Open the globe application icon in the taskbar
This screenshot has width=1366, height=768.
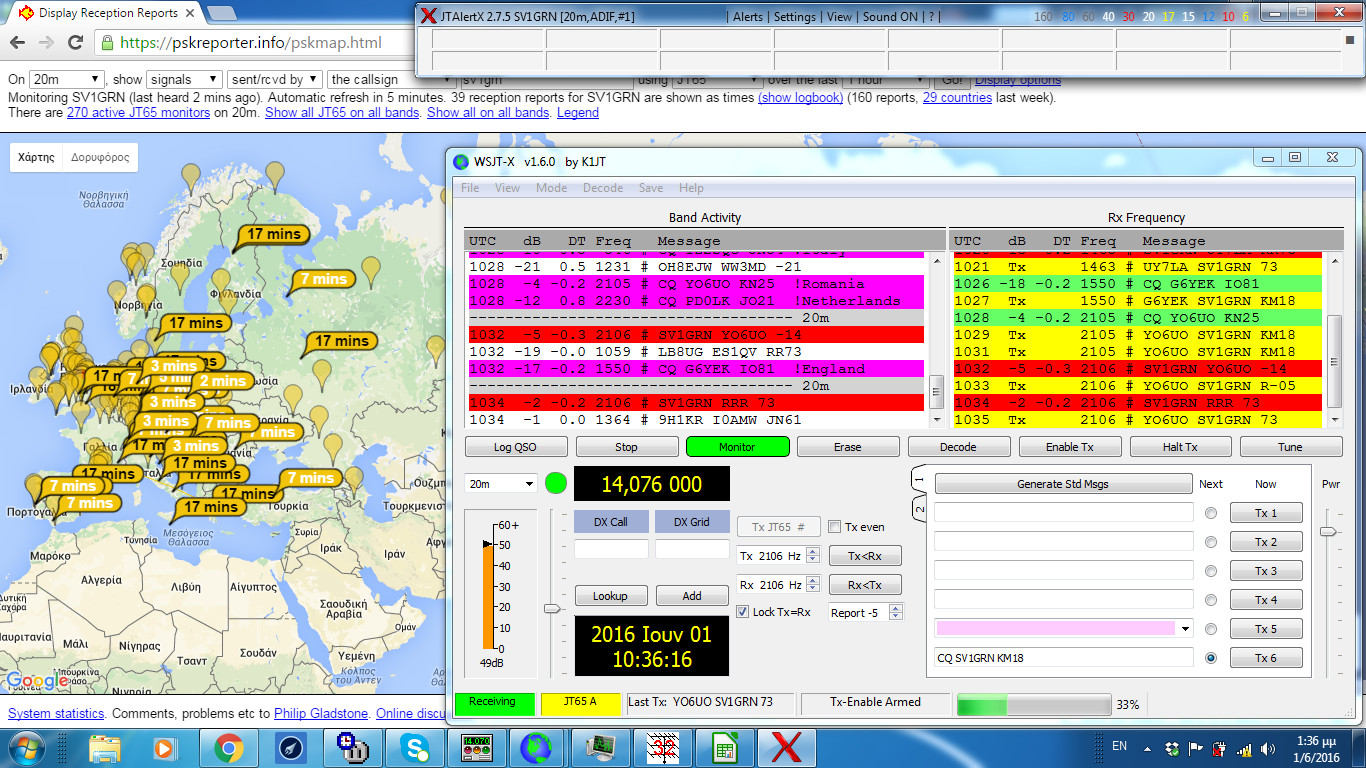[537, 747]
